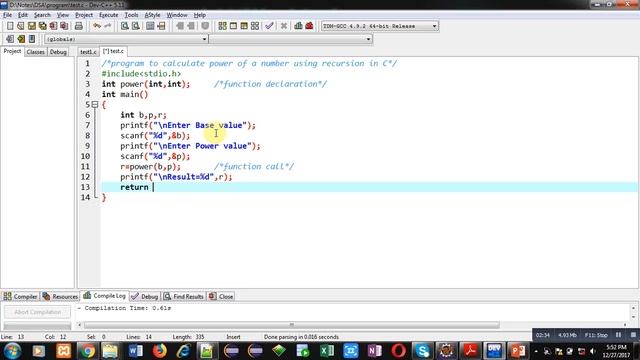
Task: Open Skype from the taskbar
Action: (x=422, y=351)
